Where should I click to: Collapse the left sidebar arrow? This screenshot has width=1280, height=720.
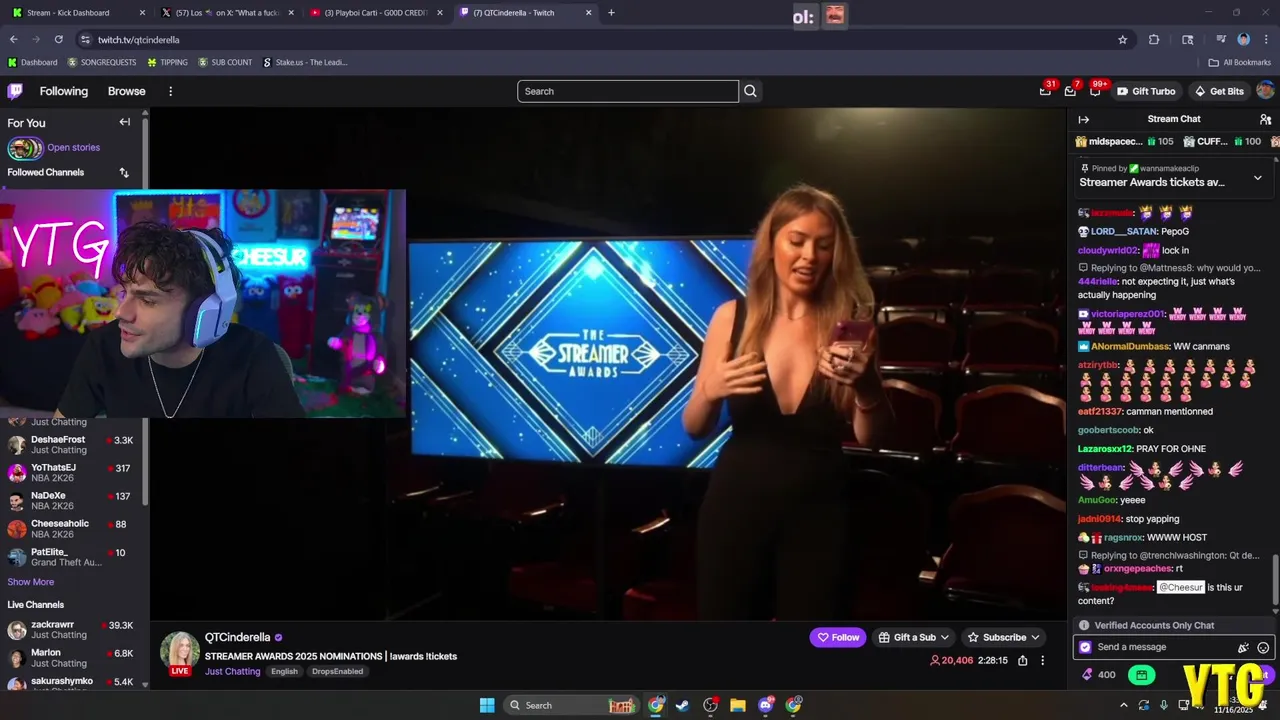coord(125,122)
